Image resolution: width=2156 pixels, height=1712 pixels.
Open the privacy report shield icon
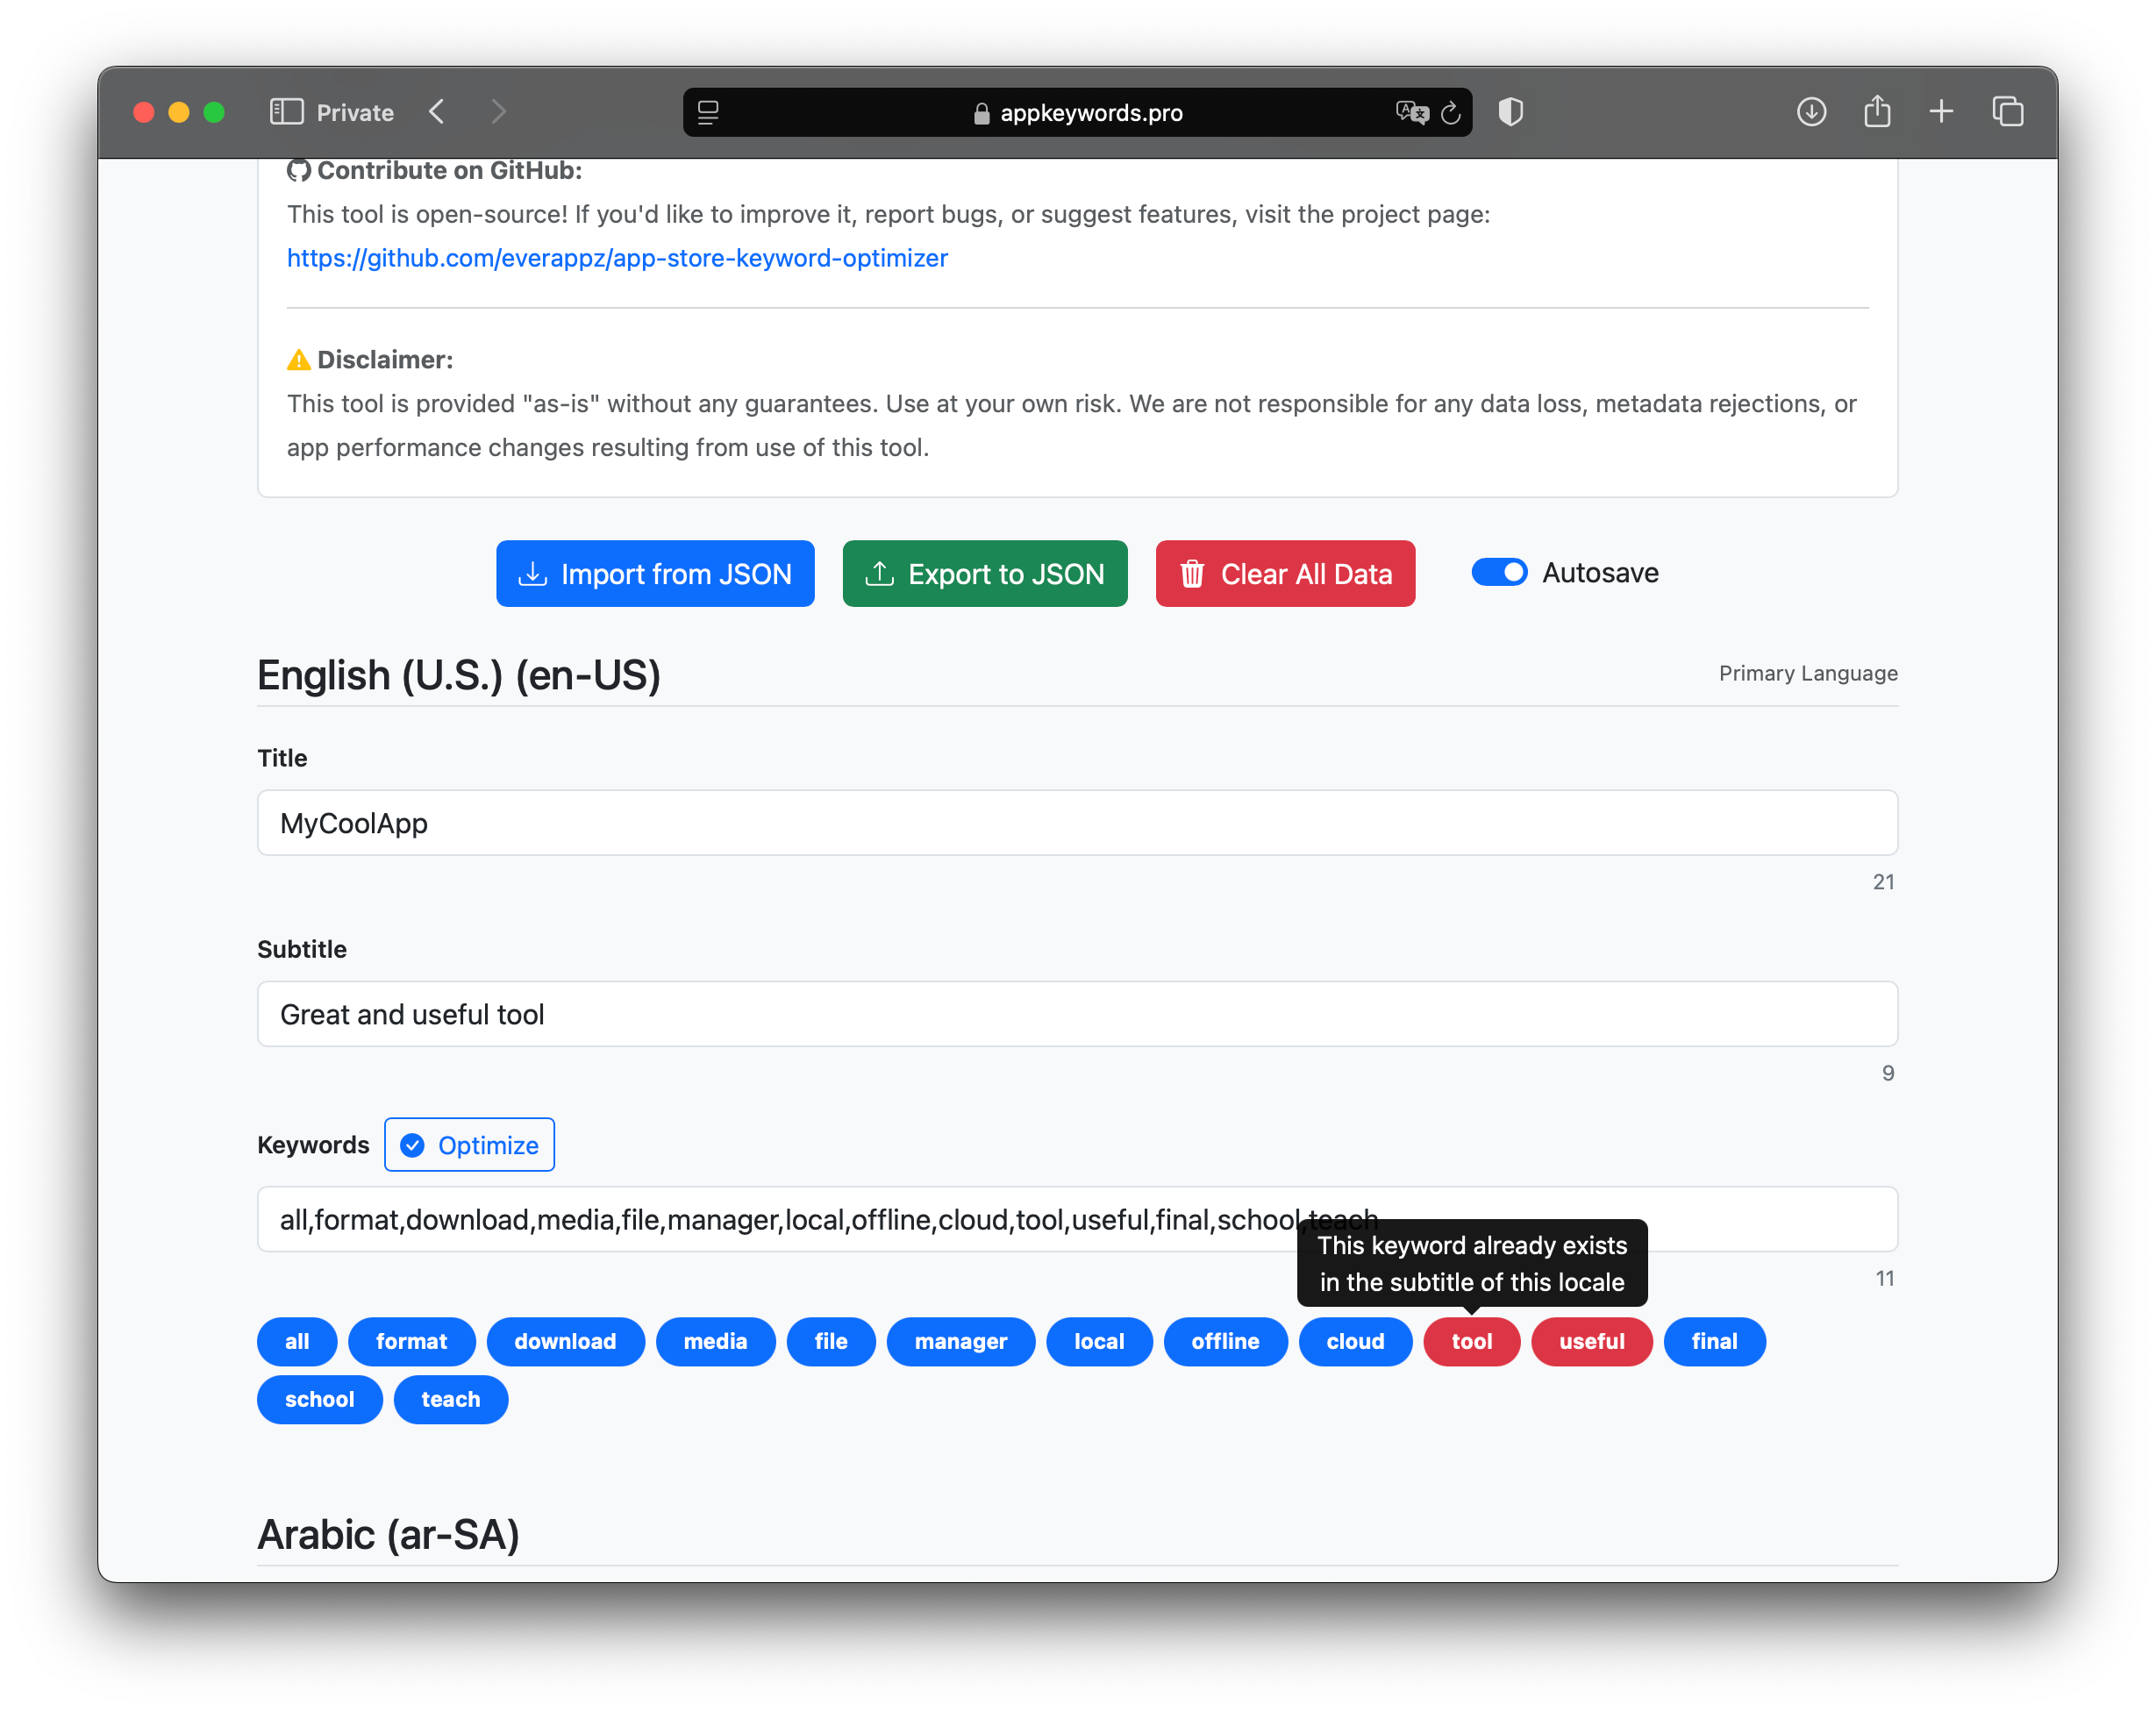click(x=1510, y=112)
